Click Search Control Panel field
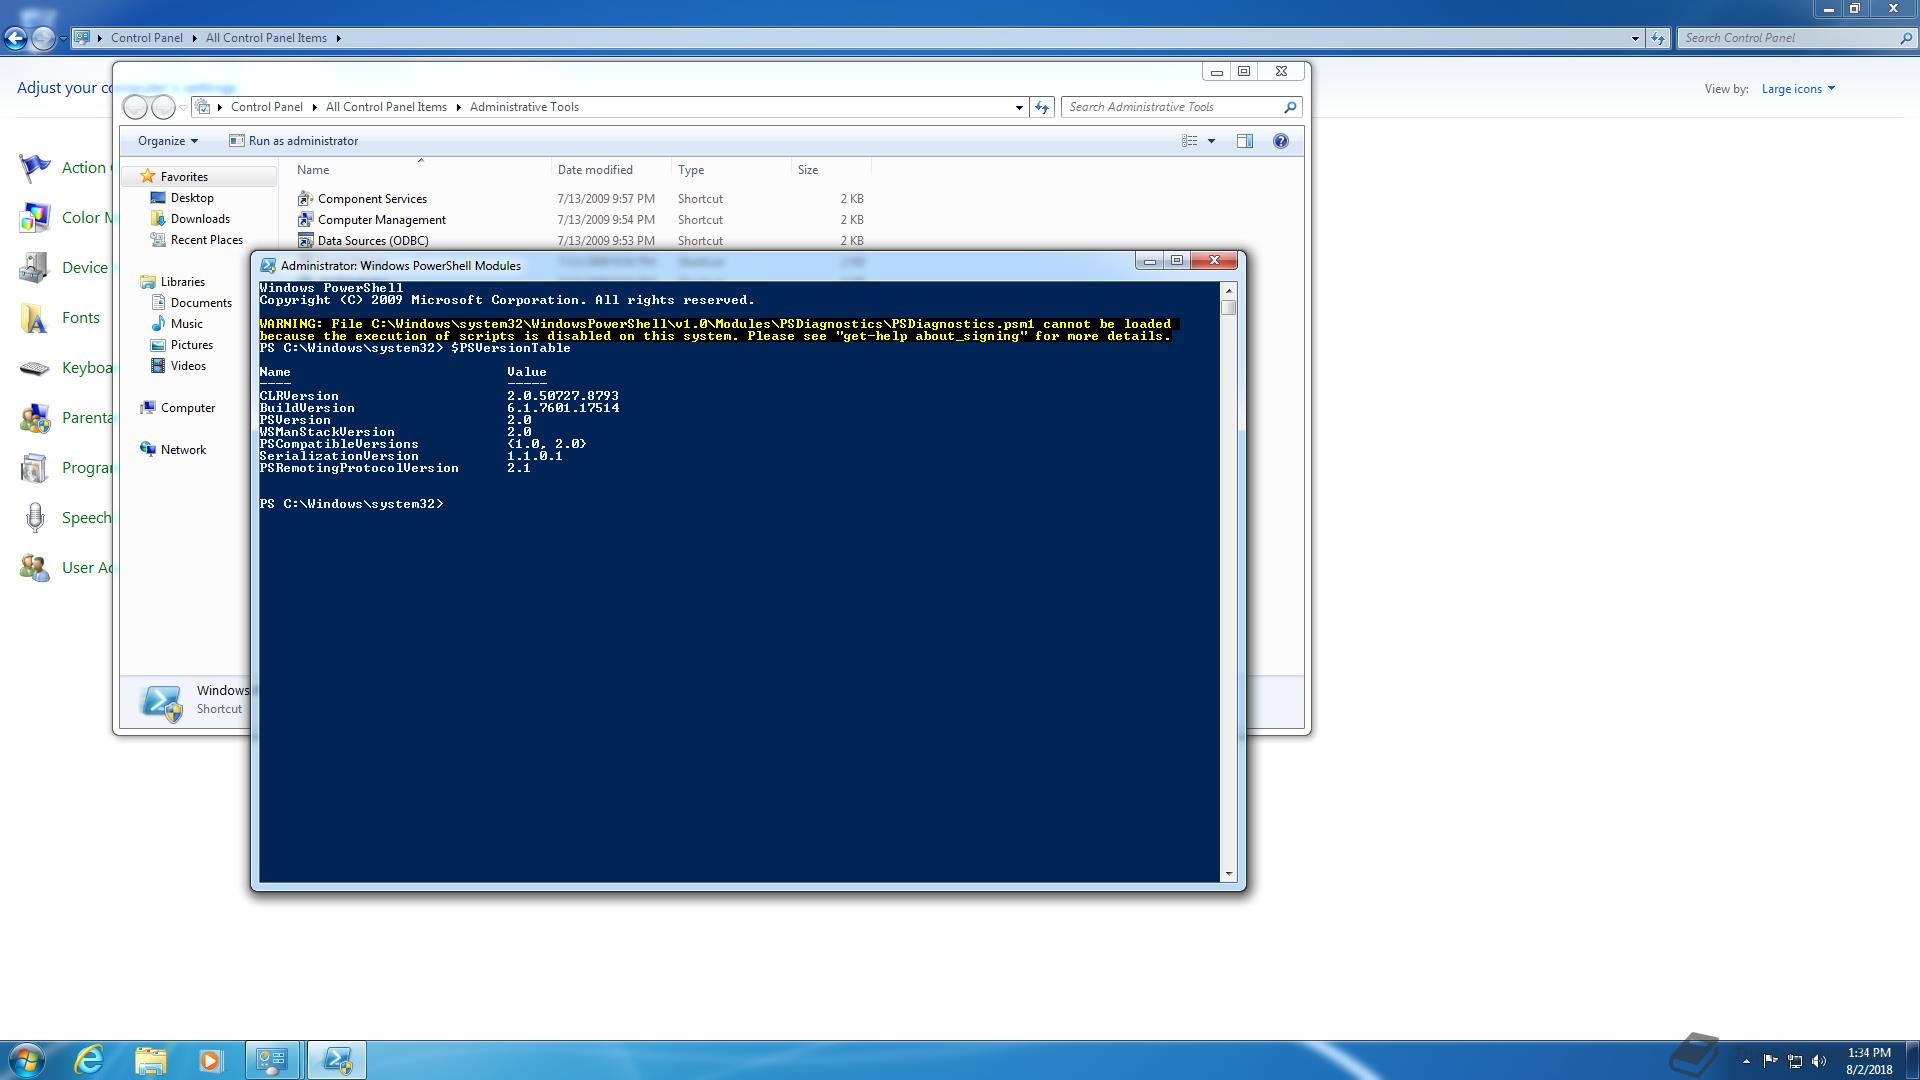Image resolution: width=1920 pixels, height=1080 pixels. click(x=1797, y=38)
